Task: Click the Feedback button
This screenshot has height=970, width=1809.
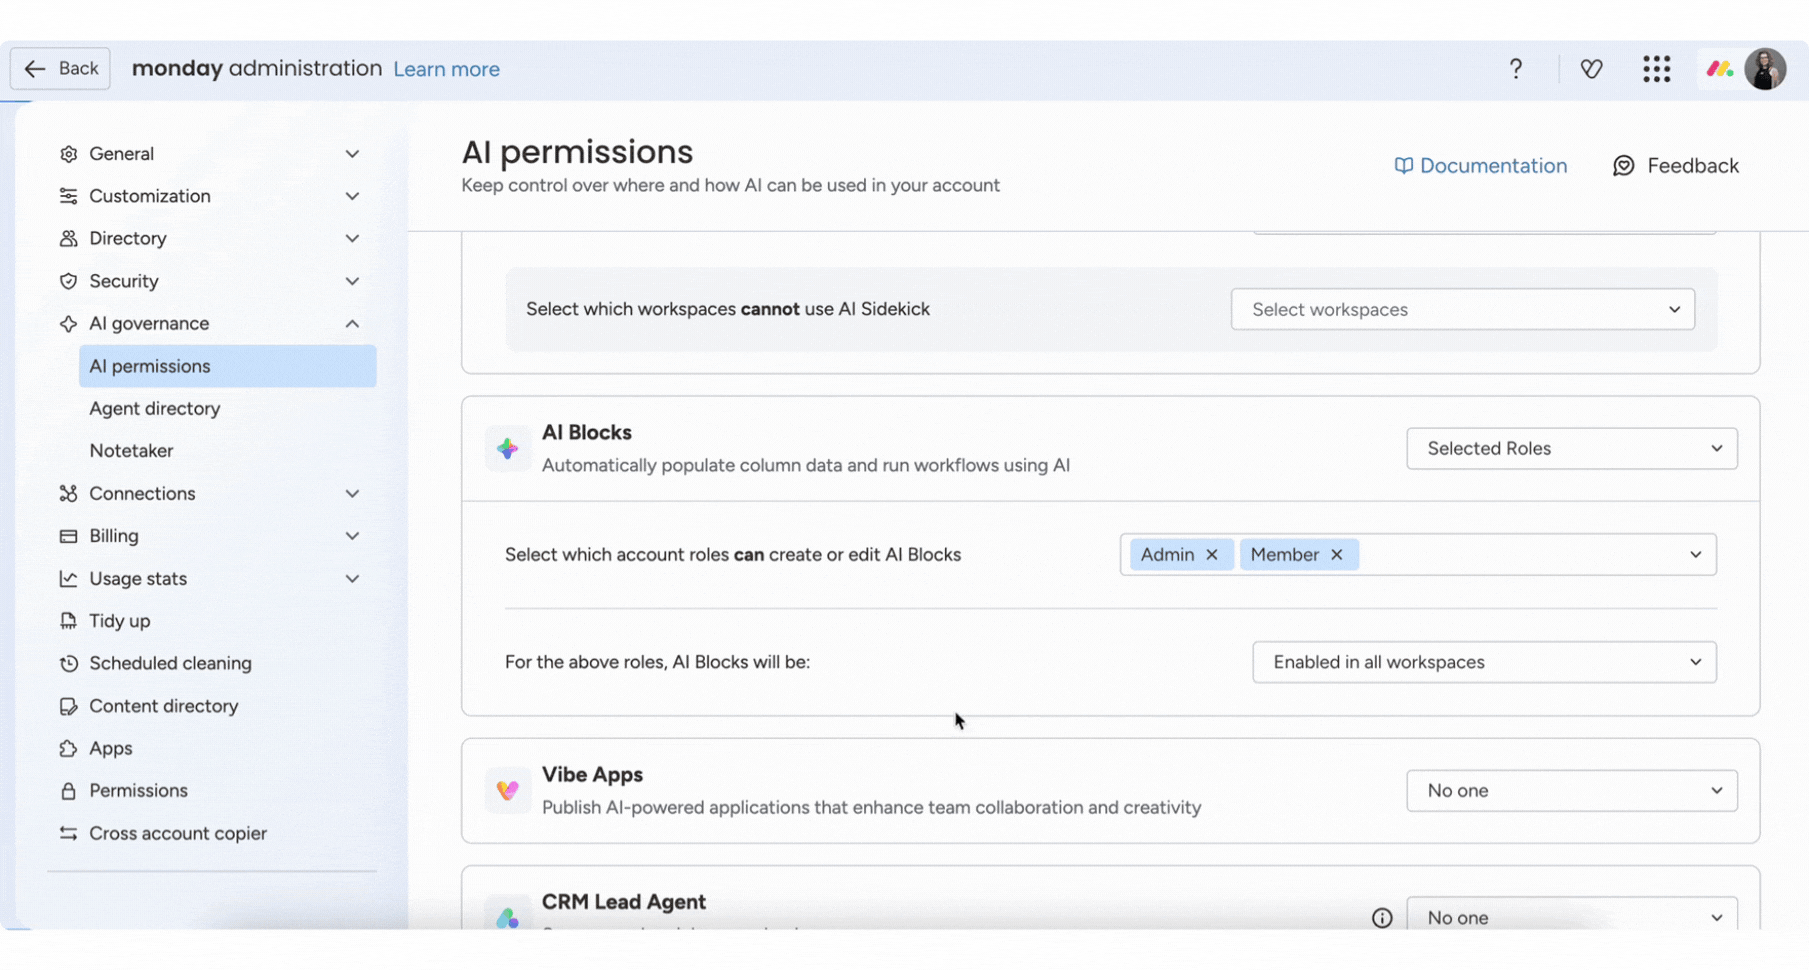Action: (1676, 165)
